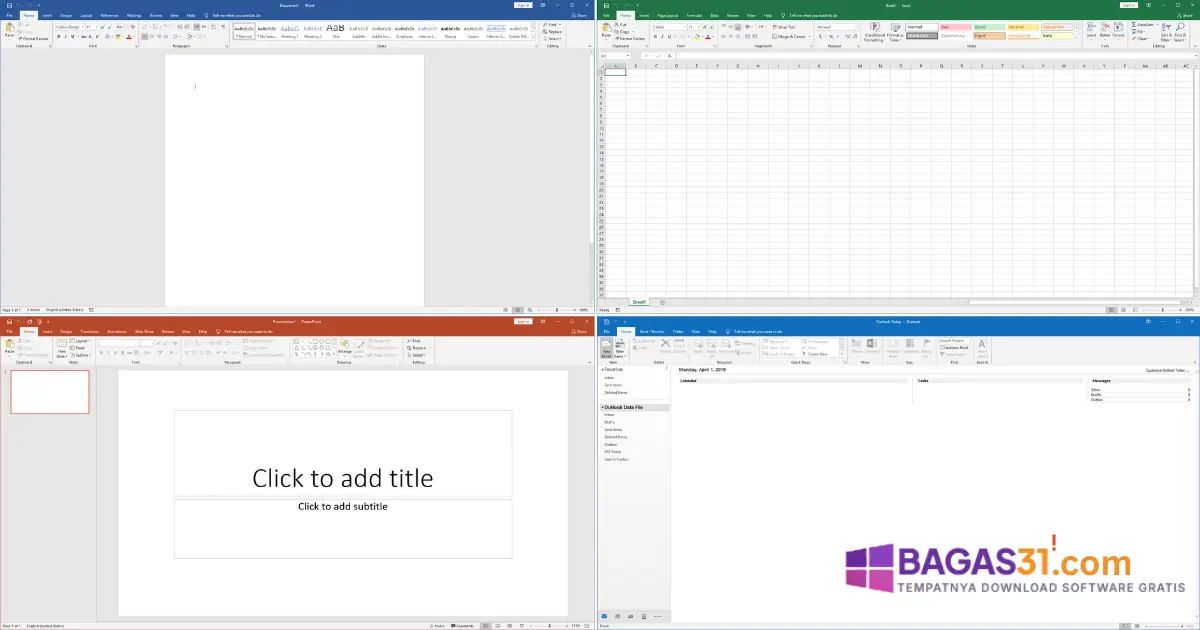Viewport: 1200px width, 630px height.
Task: Open the font size dropdown in Word
Action: (97, 27)
